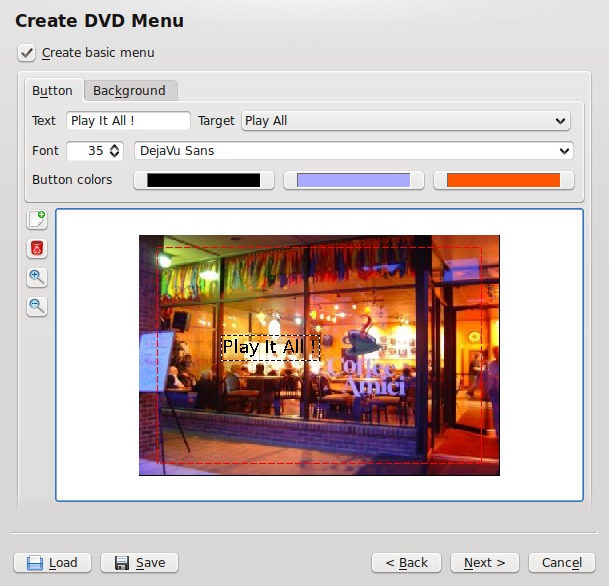This screenshot has width=609, height=586.
Task: Cancel the DVD menu wizard
Action: point(554,563)
